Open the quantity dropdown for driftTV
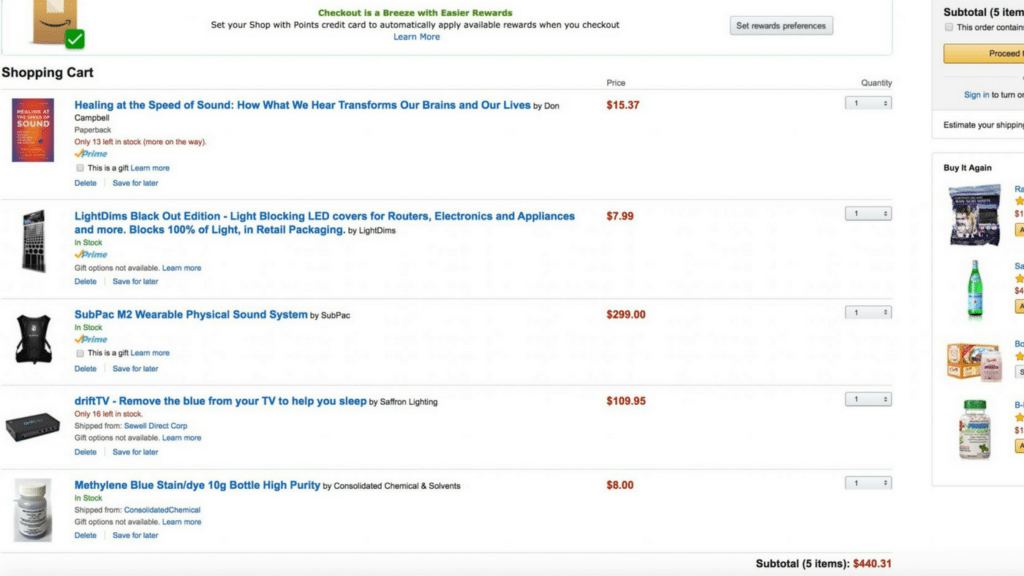 tap(866, 397)
